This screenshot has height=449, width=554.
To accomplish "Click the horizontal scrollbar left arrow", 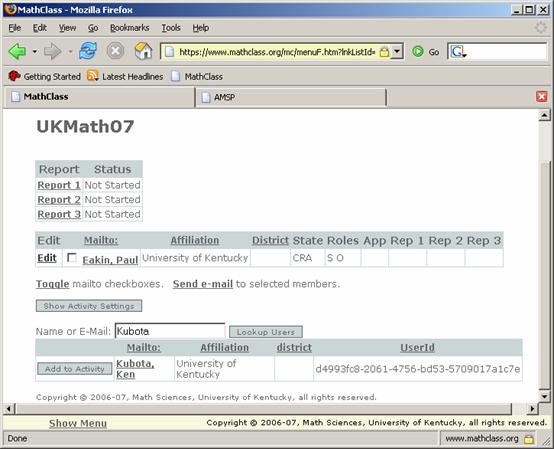I will pyautogui.click(x=8, y=409).
